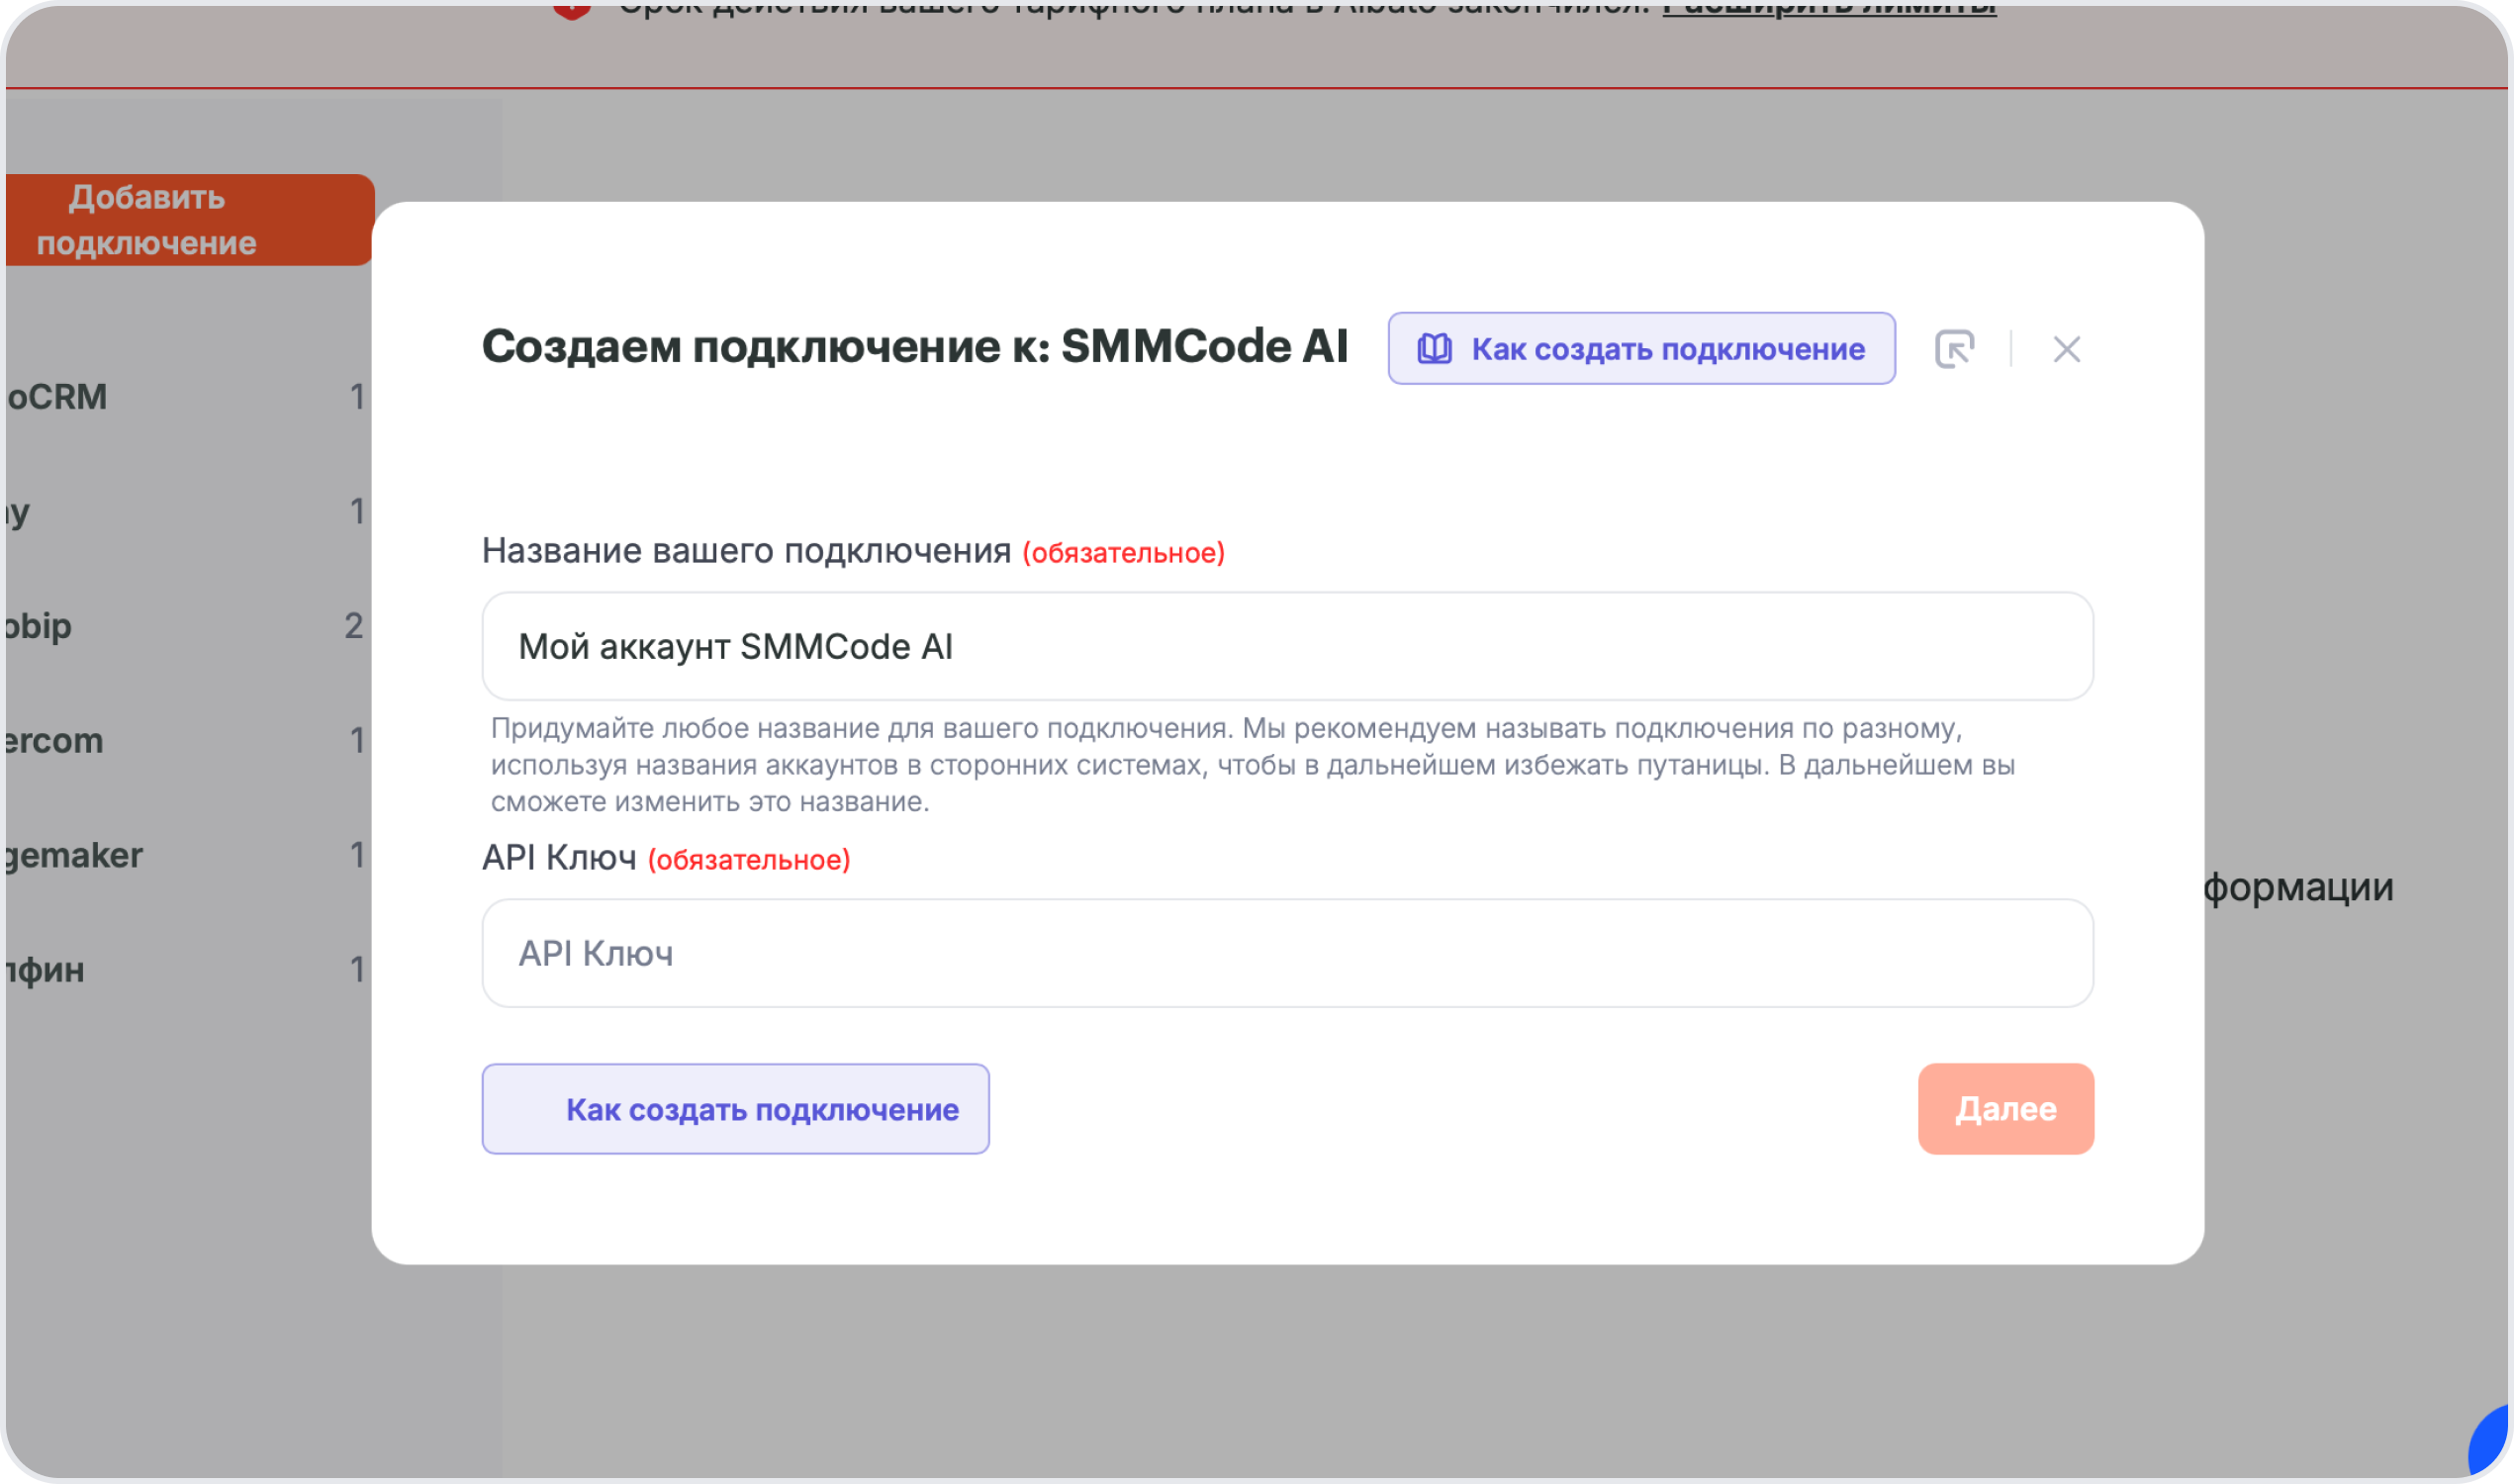The image size is (2514, 1484).
Task: Click the book icon in header help button
Action: click(x=1434, y=348)
